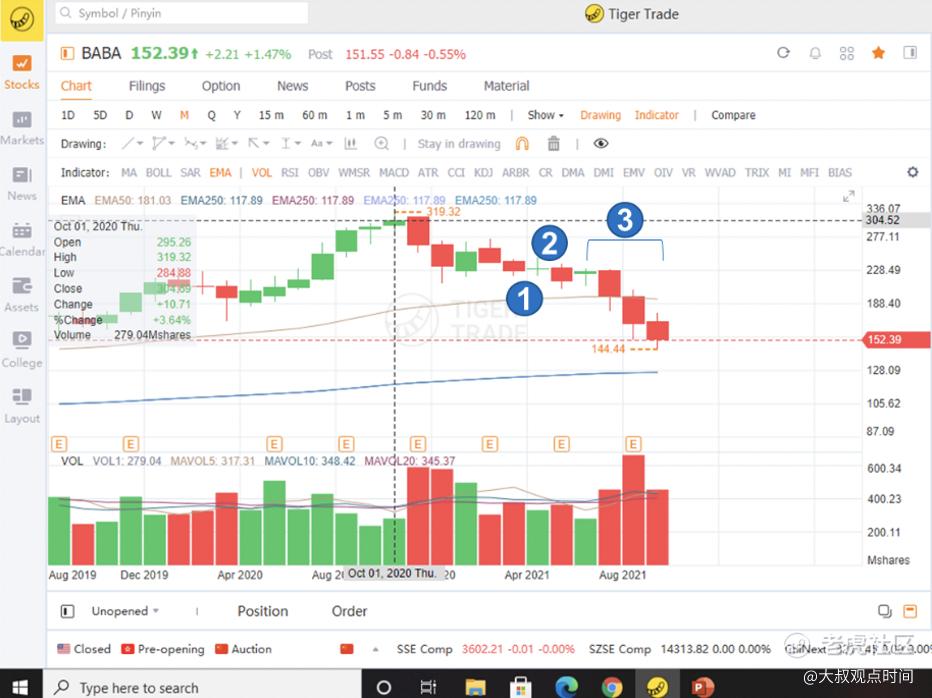Open the pop-out window icon in bottom panel
This screenshot has width=932, height=698.
click(884, 611)
